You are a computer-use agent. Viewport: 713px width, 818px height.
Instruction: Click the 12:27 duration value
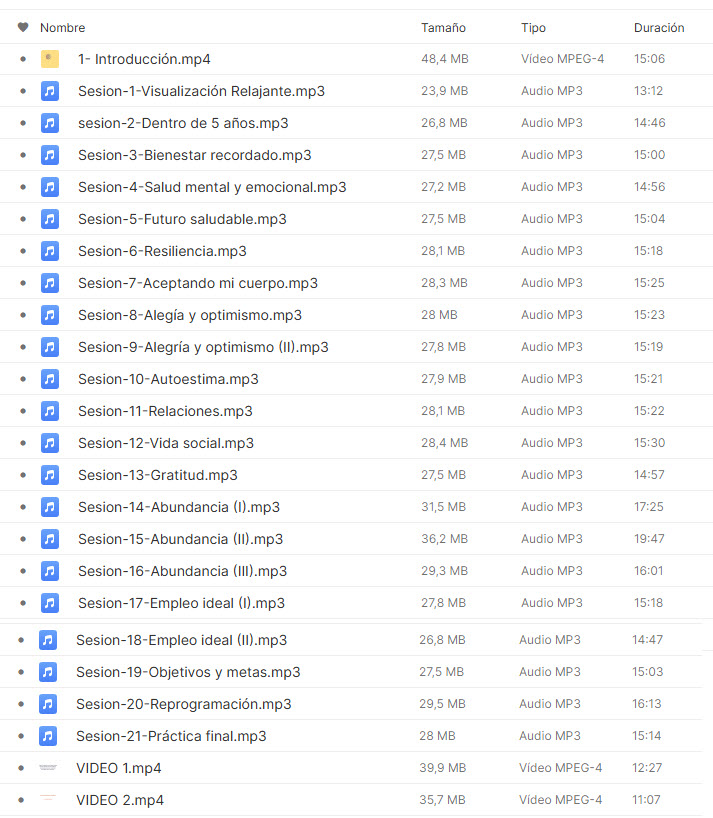647,768
